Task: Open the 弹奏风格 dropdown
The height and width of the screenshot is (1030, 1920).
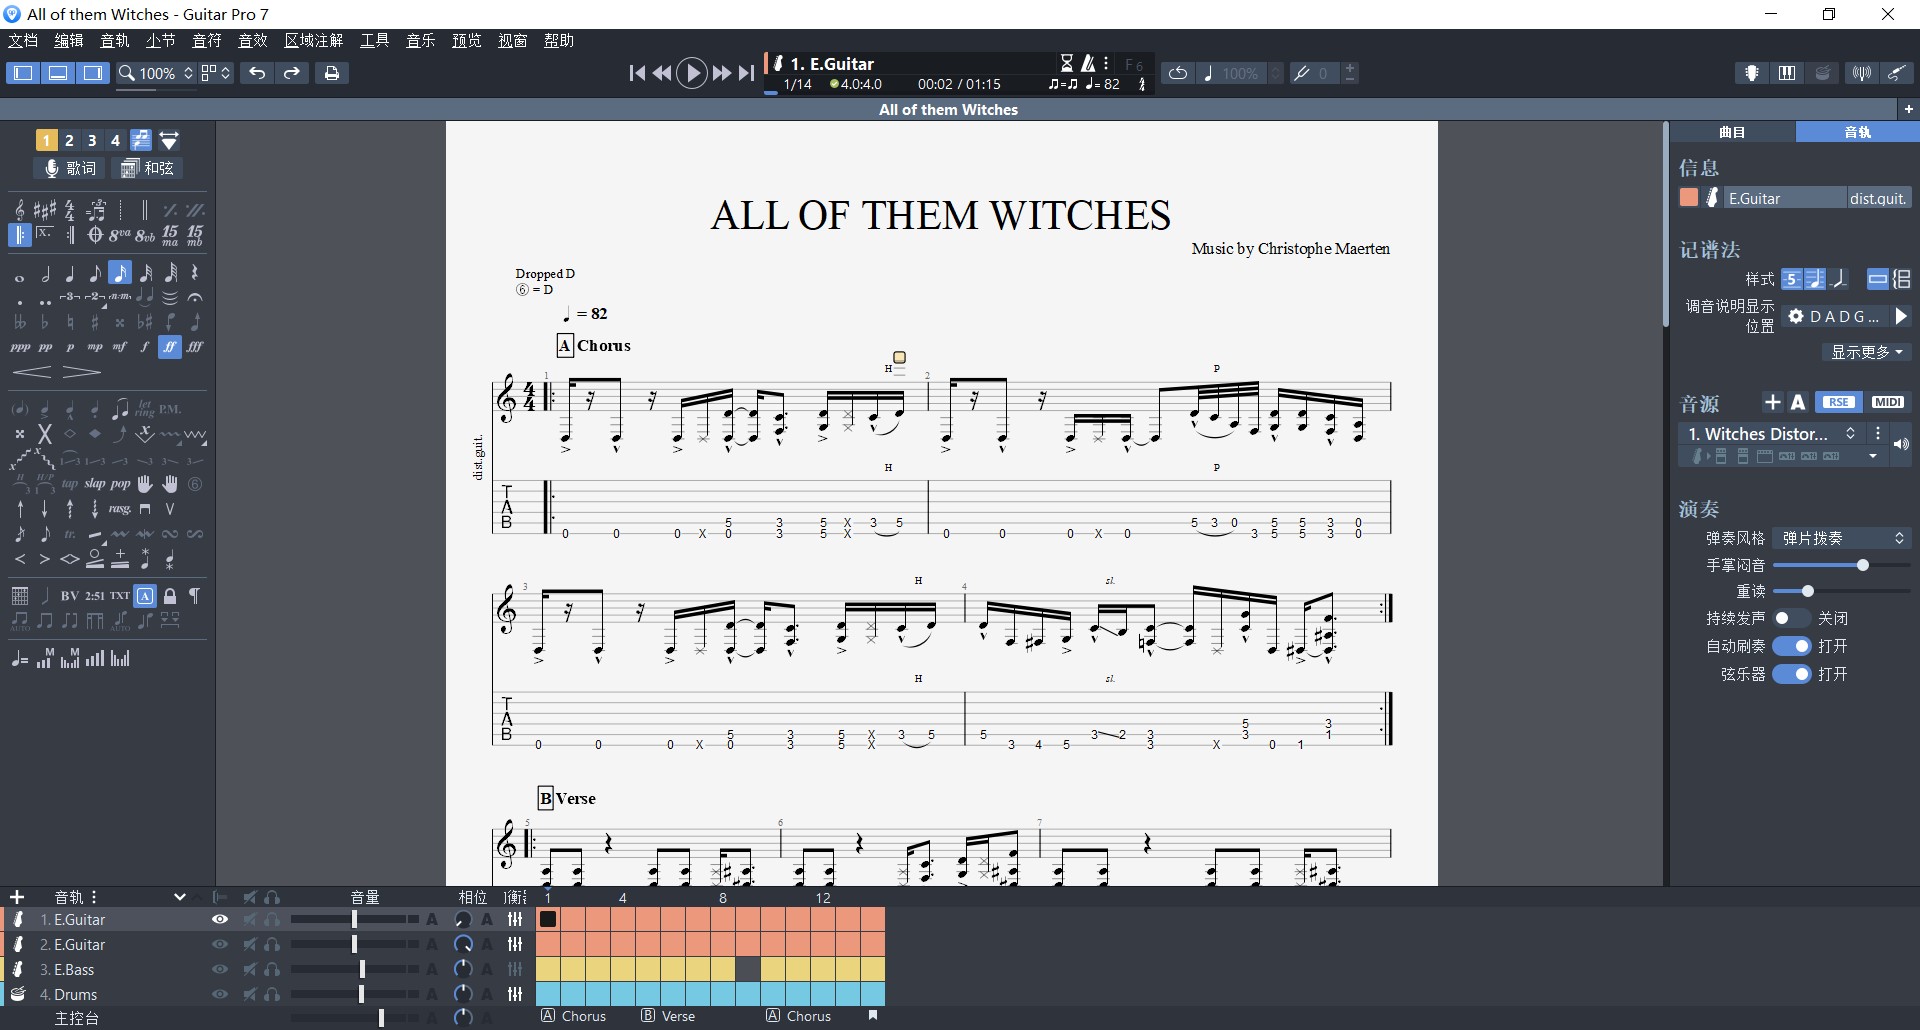Action: tap(1841, 538)
